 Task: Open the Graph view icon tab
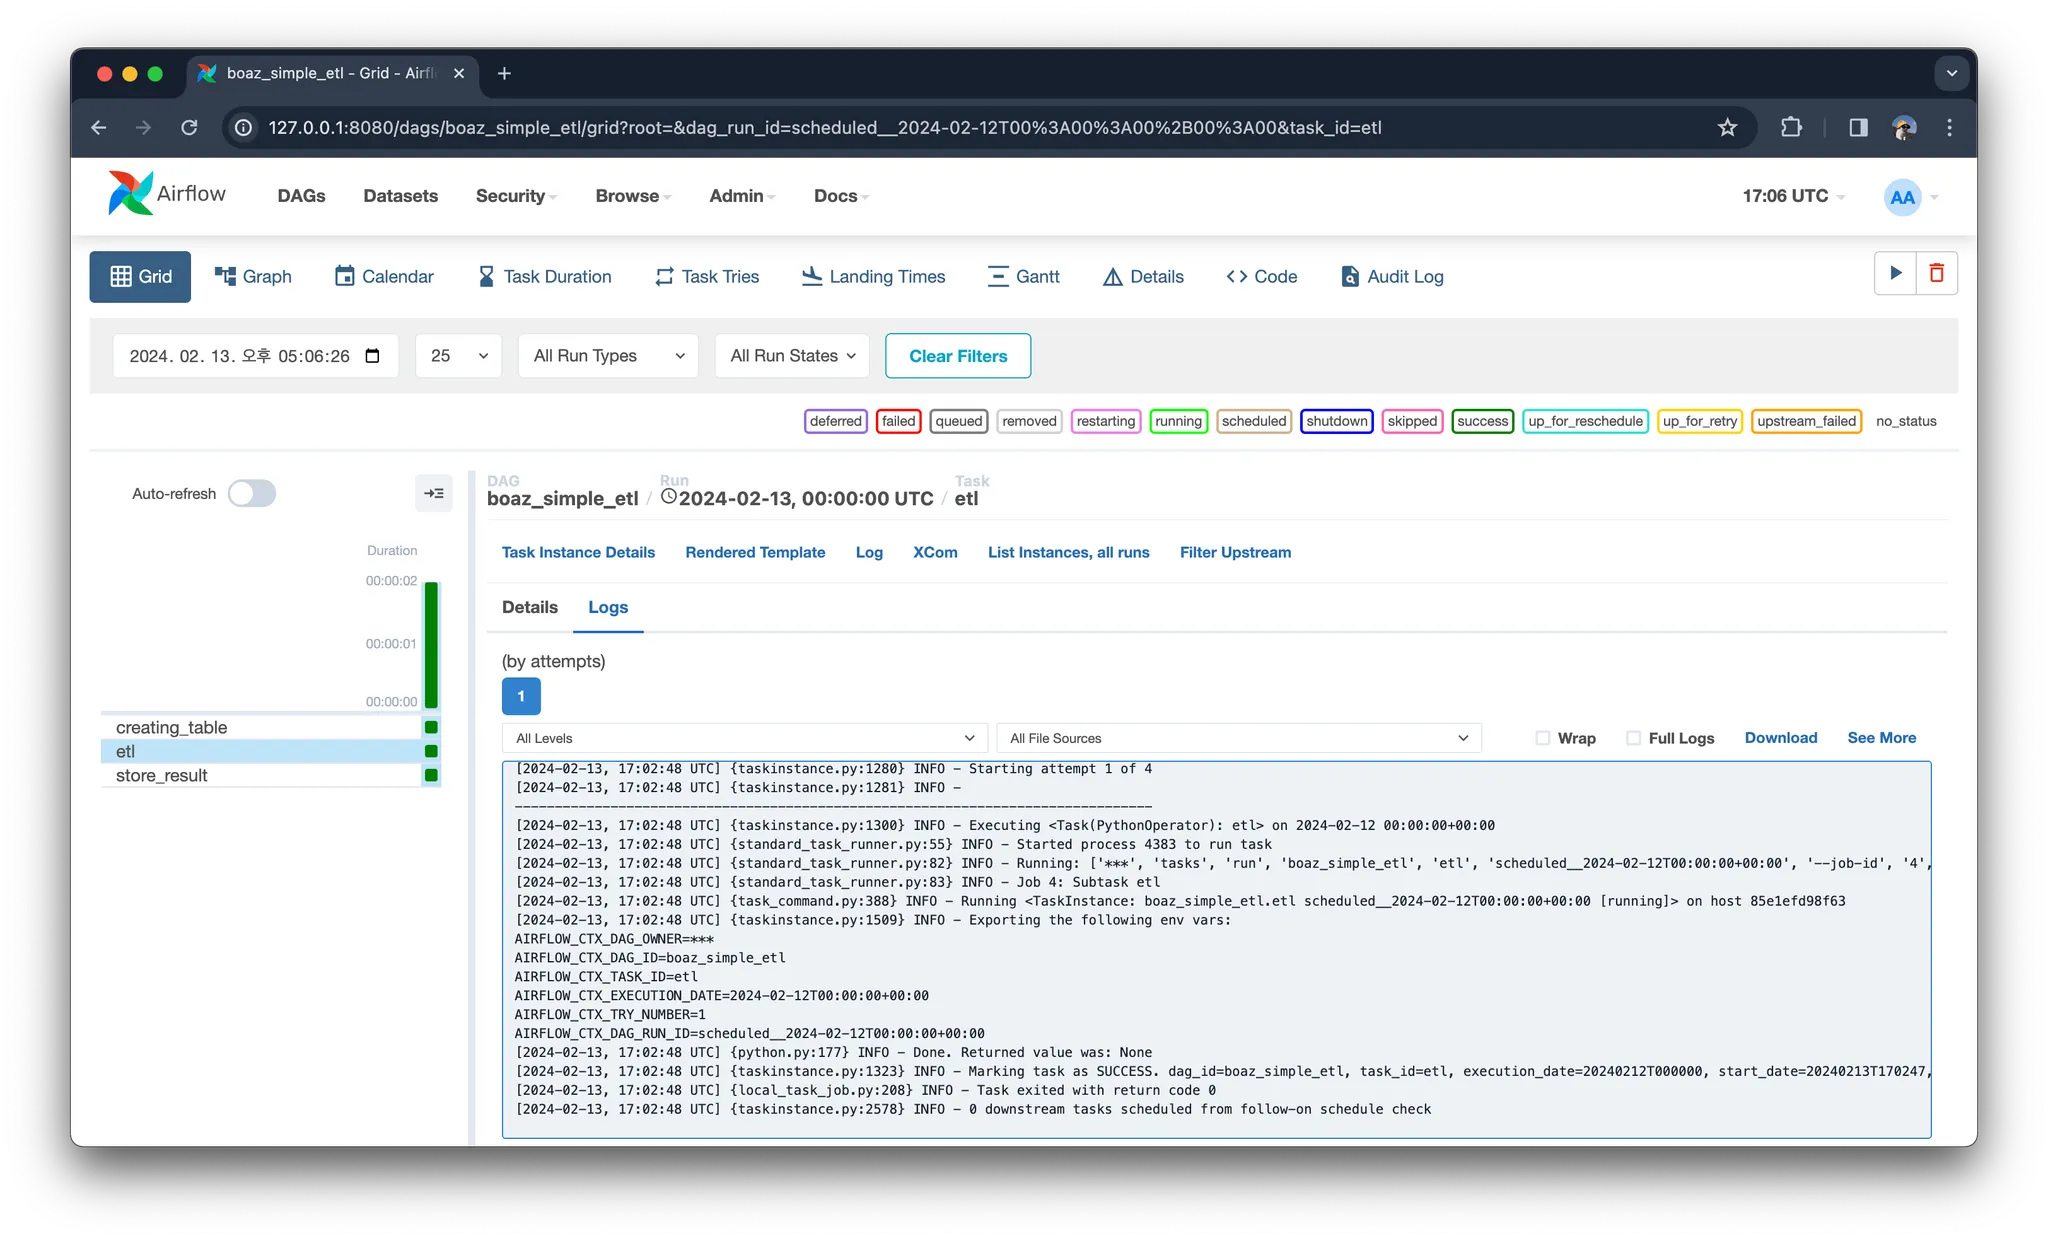coord(253,277)
